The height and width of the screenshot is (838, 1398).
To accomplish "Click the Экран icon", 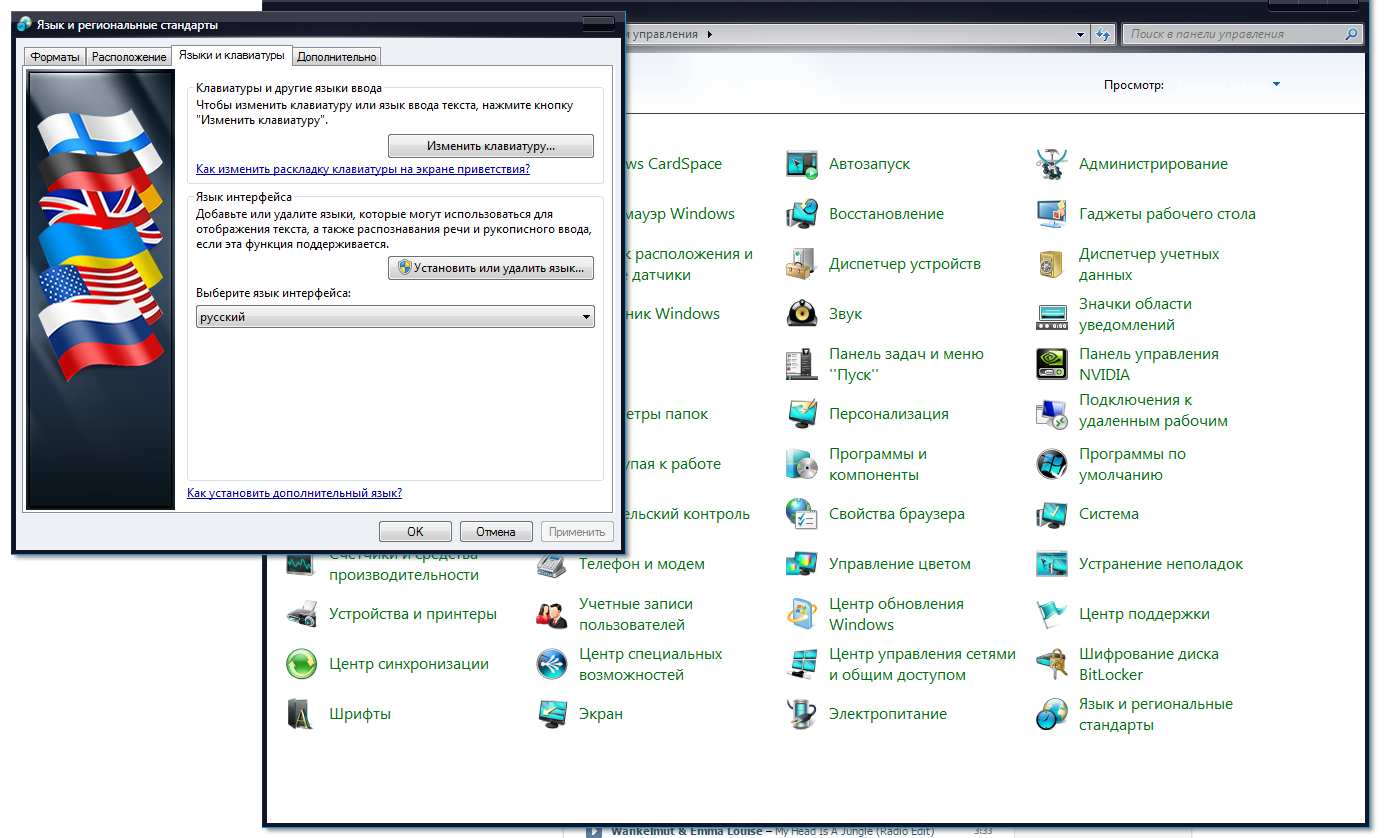I will 552,714.
